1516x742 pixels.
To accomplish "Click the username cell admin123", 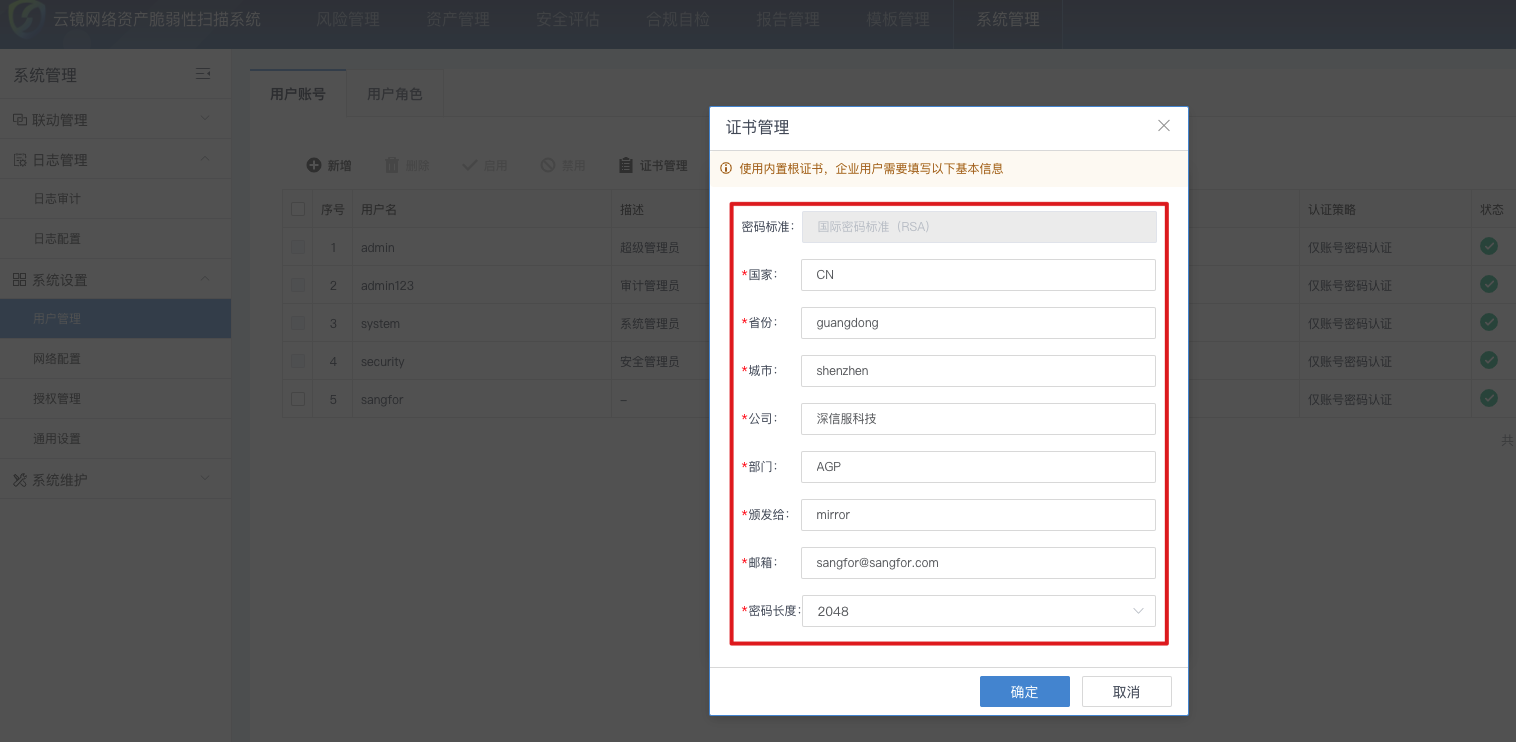I will [x=387, y=286].
